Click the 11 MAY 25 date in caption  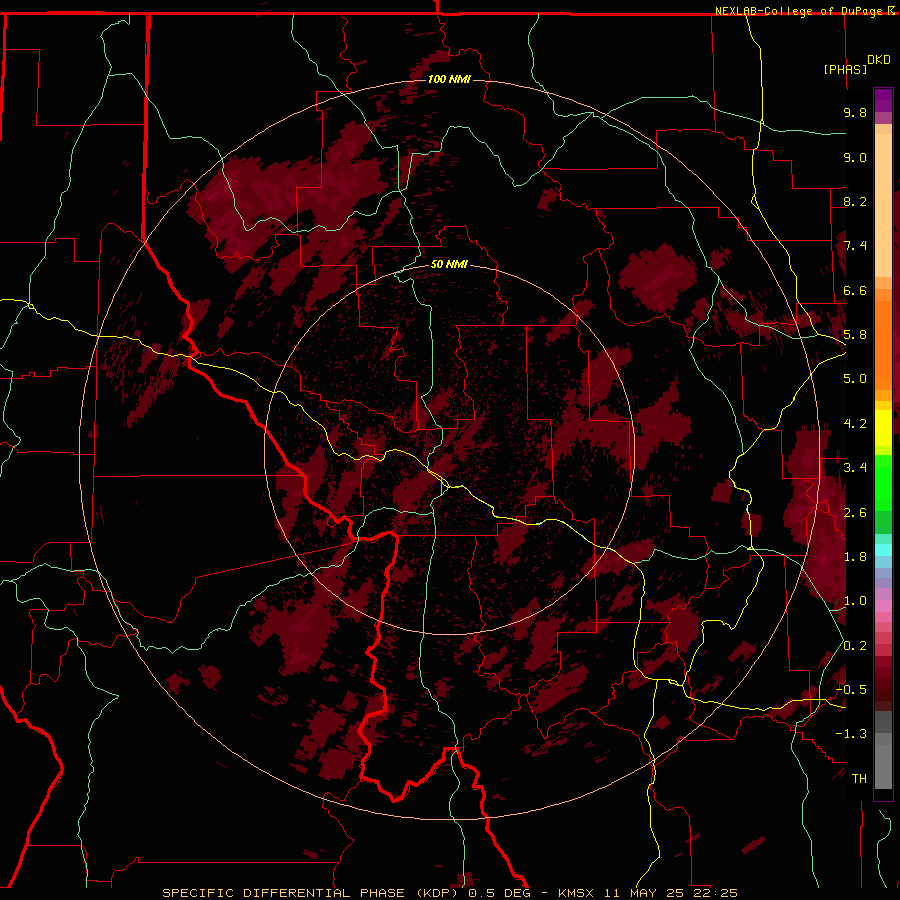[x=642, y=893]
